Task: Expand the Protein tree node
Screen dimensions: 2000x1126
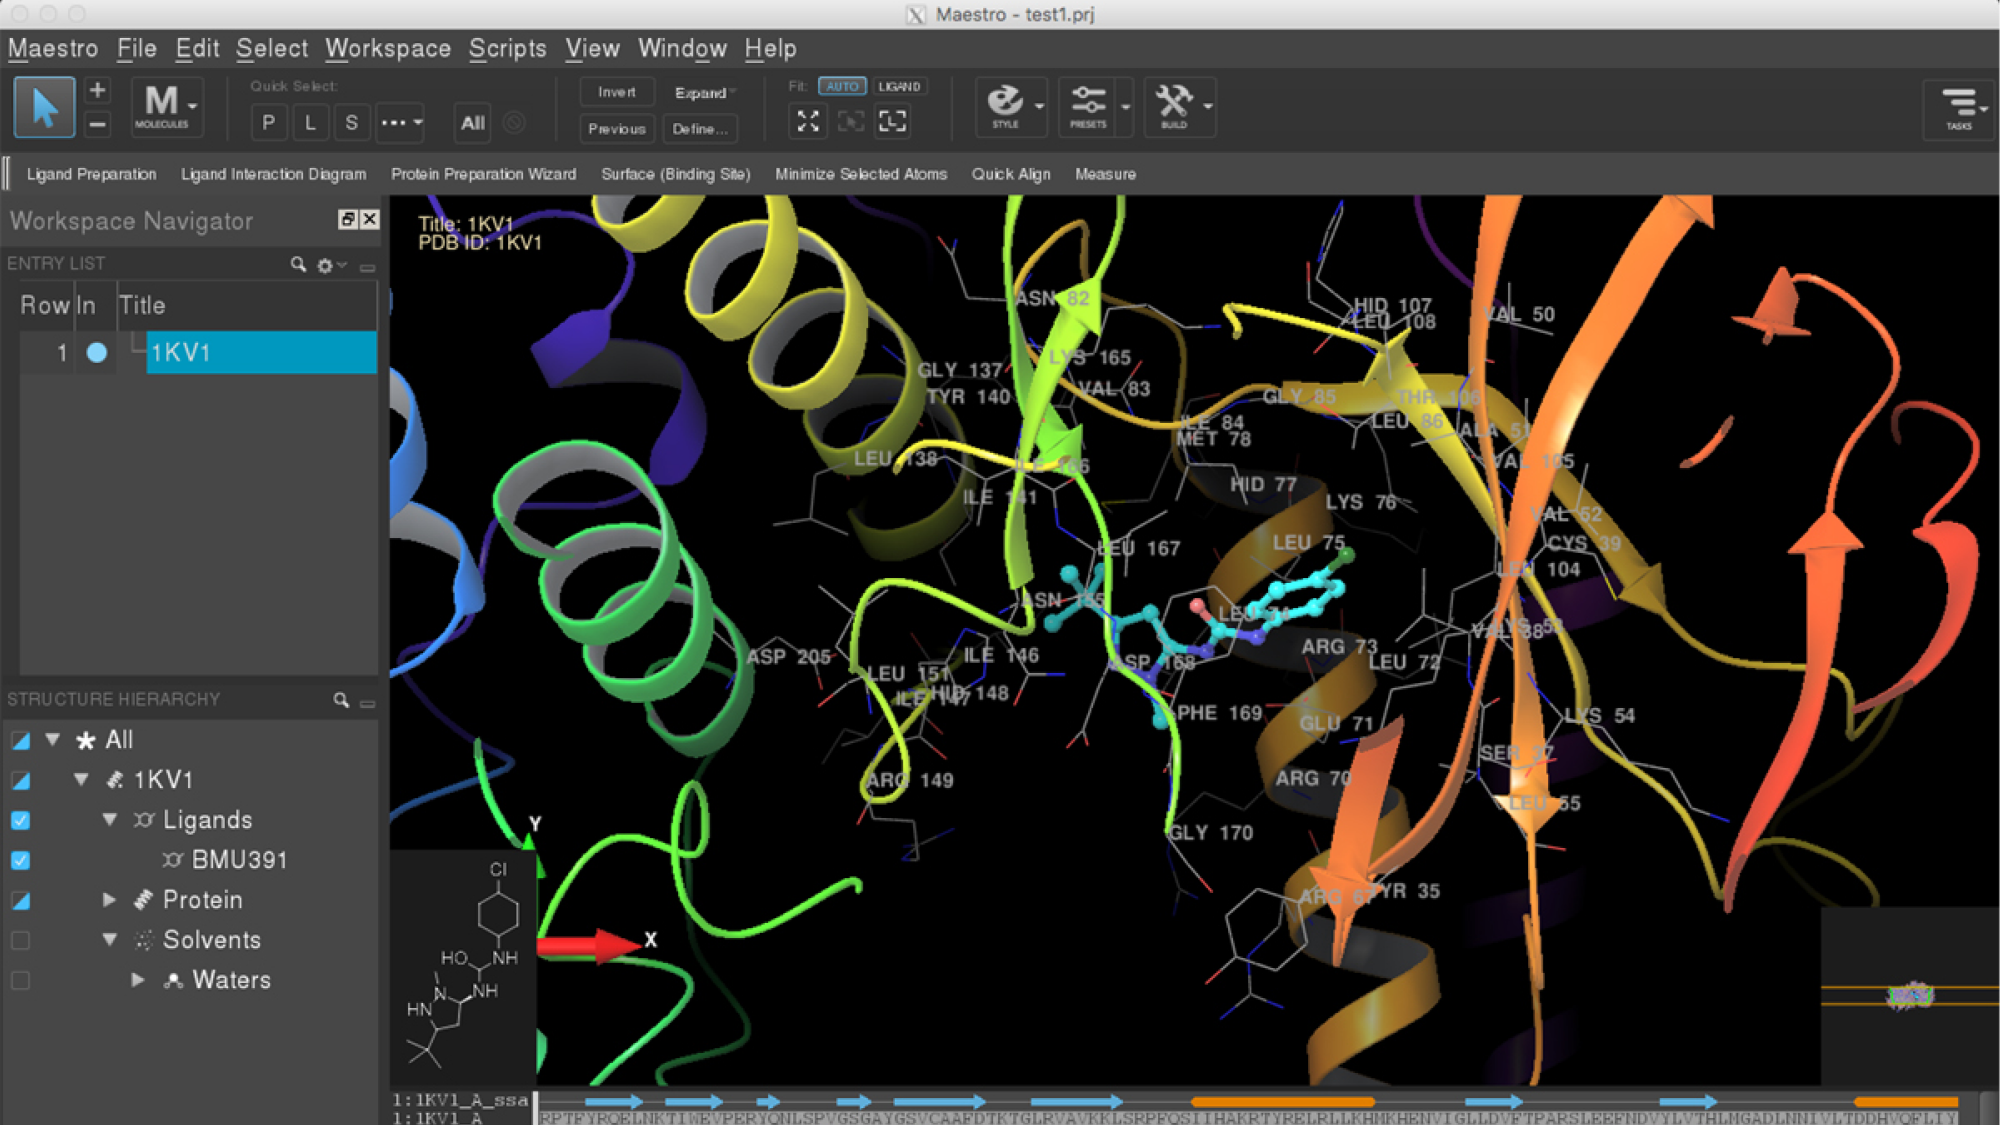Action: (110, 900)
